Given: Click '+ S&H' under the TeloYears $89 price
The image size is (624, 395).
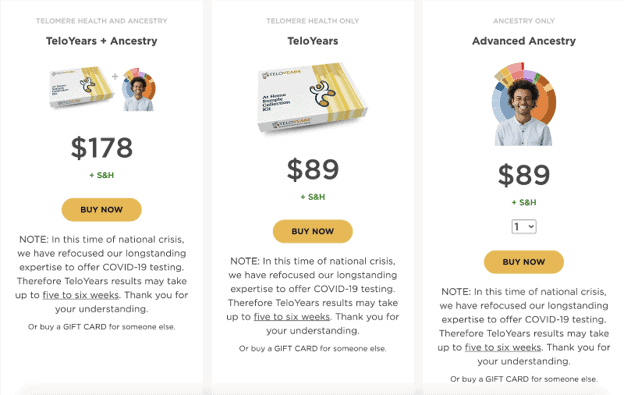Looking at the screenshot, I should 313,197.
